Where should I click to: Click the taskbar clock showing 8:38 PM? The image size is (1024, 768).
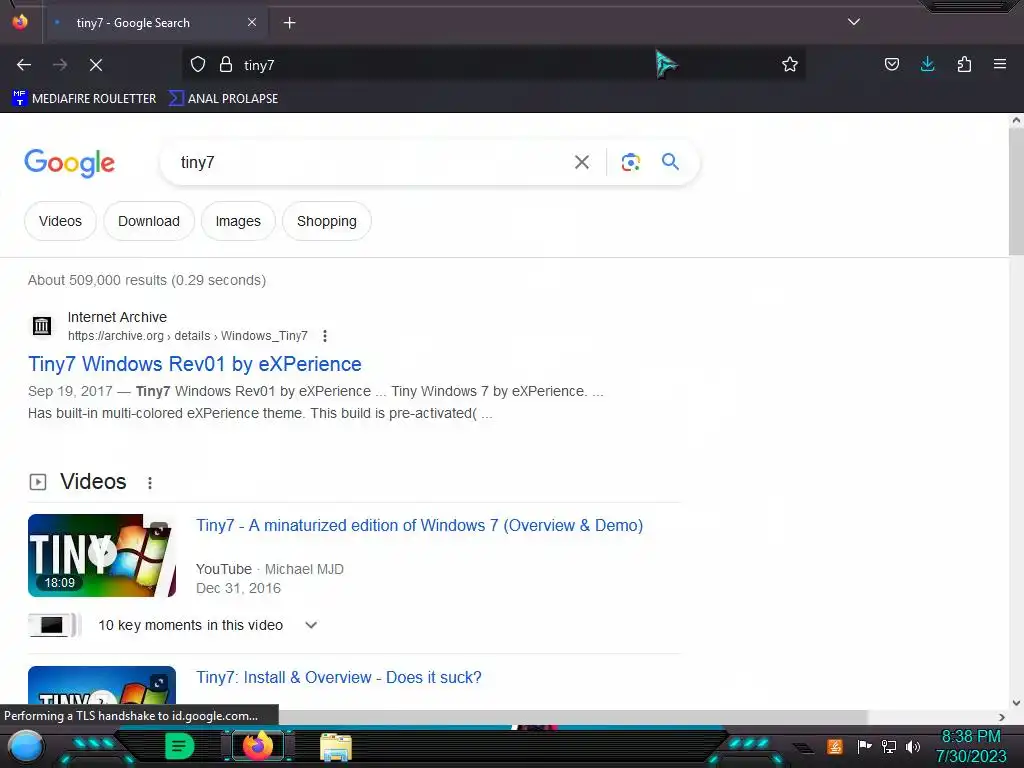[x=971, y=746]
